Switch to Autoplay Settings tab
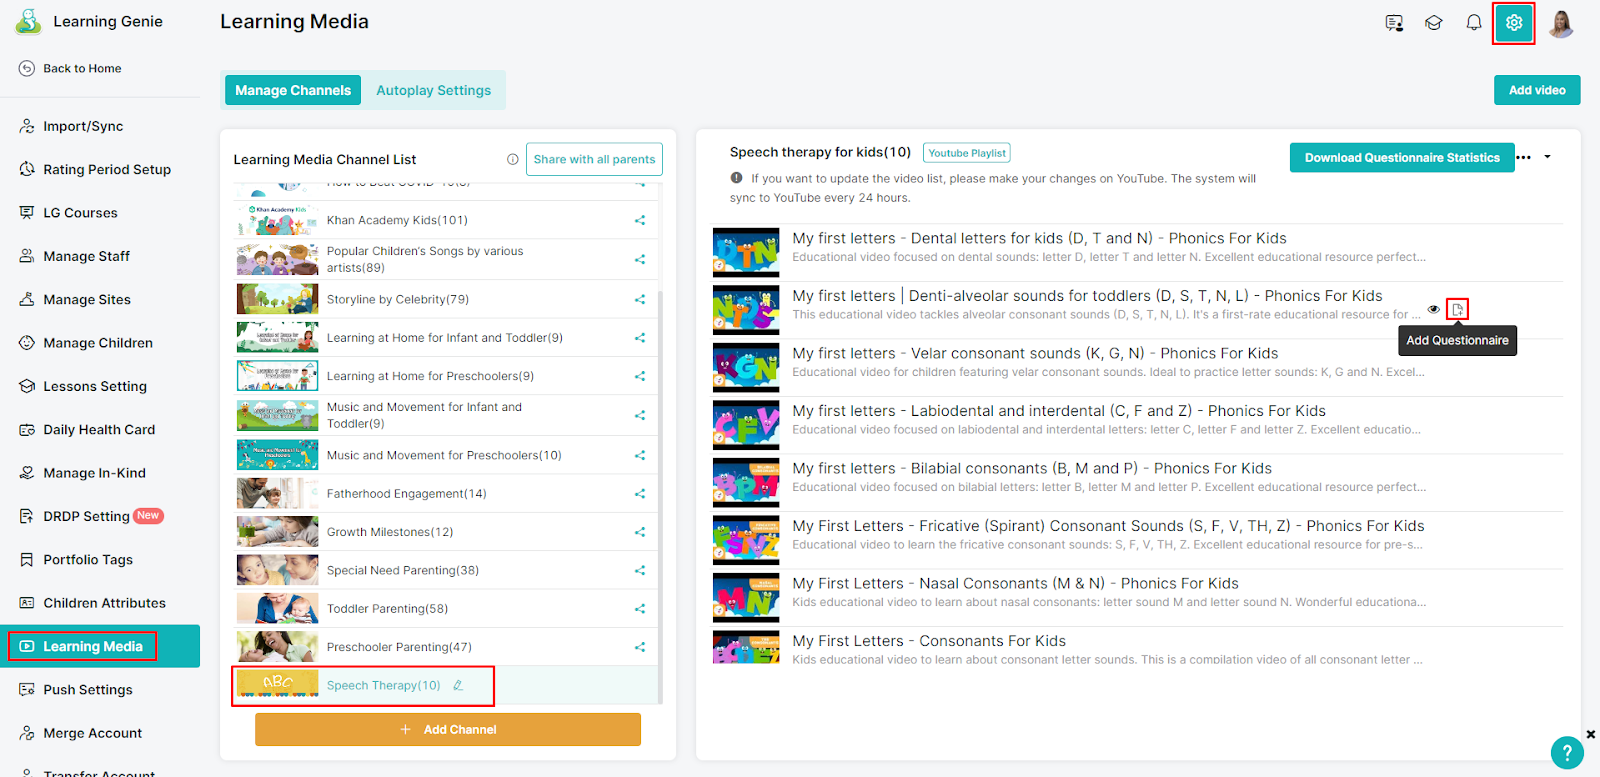This screenshot has width=1600, height=777. click(434, 90)
